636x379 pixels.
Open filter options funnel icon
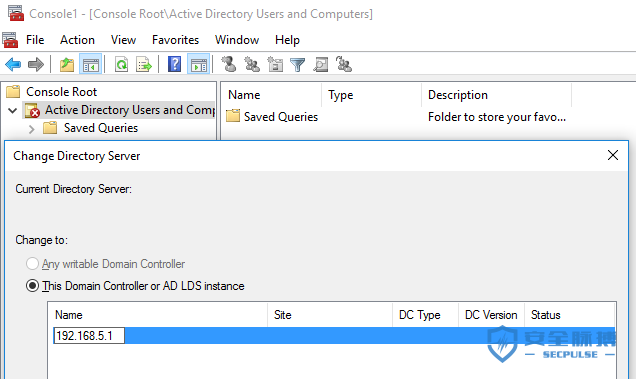(297, 65)
